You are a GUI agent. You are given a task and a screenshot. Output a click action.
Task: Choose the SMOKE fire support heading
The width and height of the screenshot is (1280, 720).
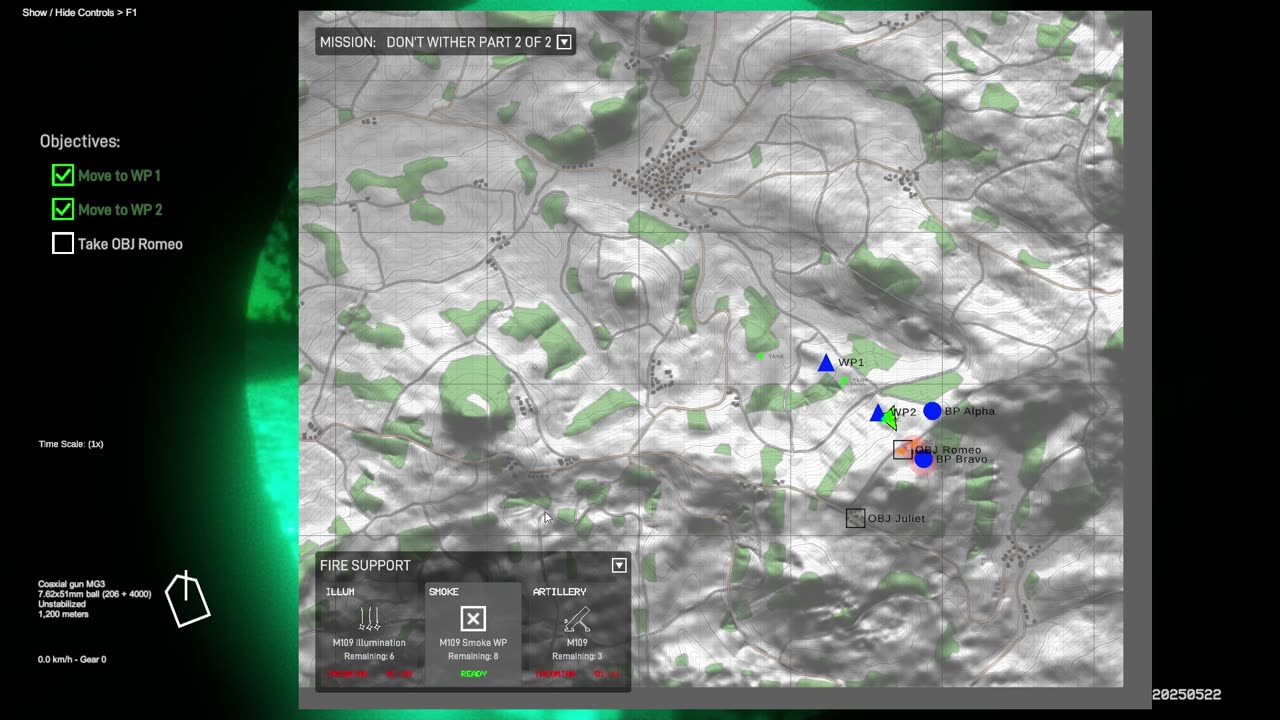pyautogui.click(x=444, y=592)
